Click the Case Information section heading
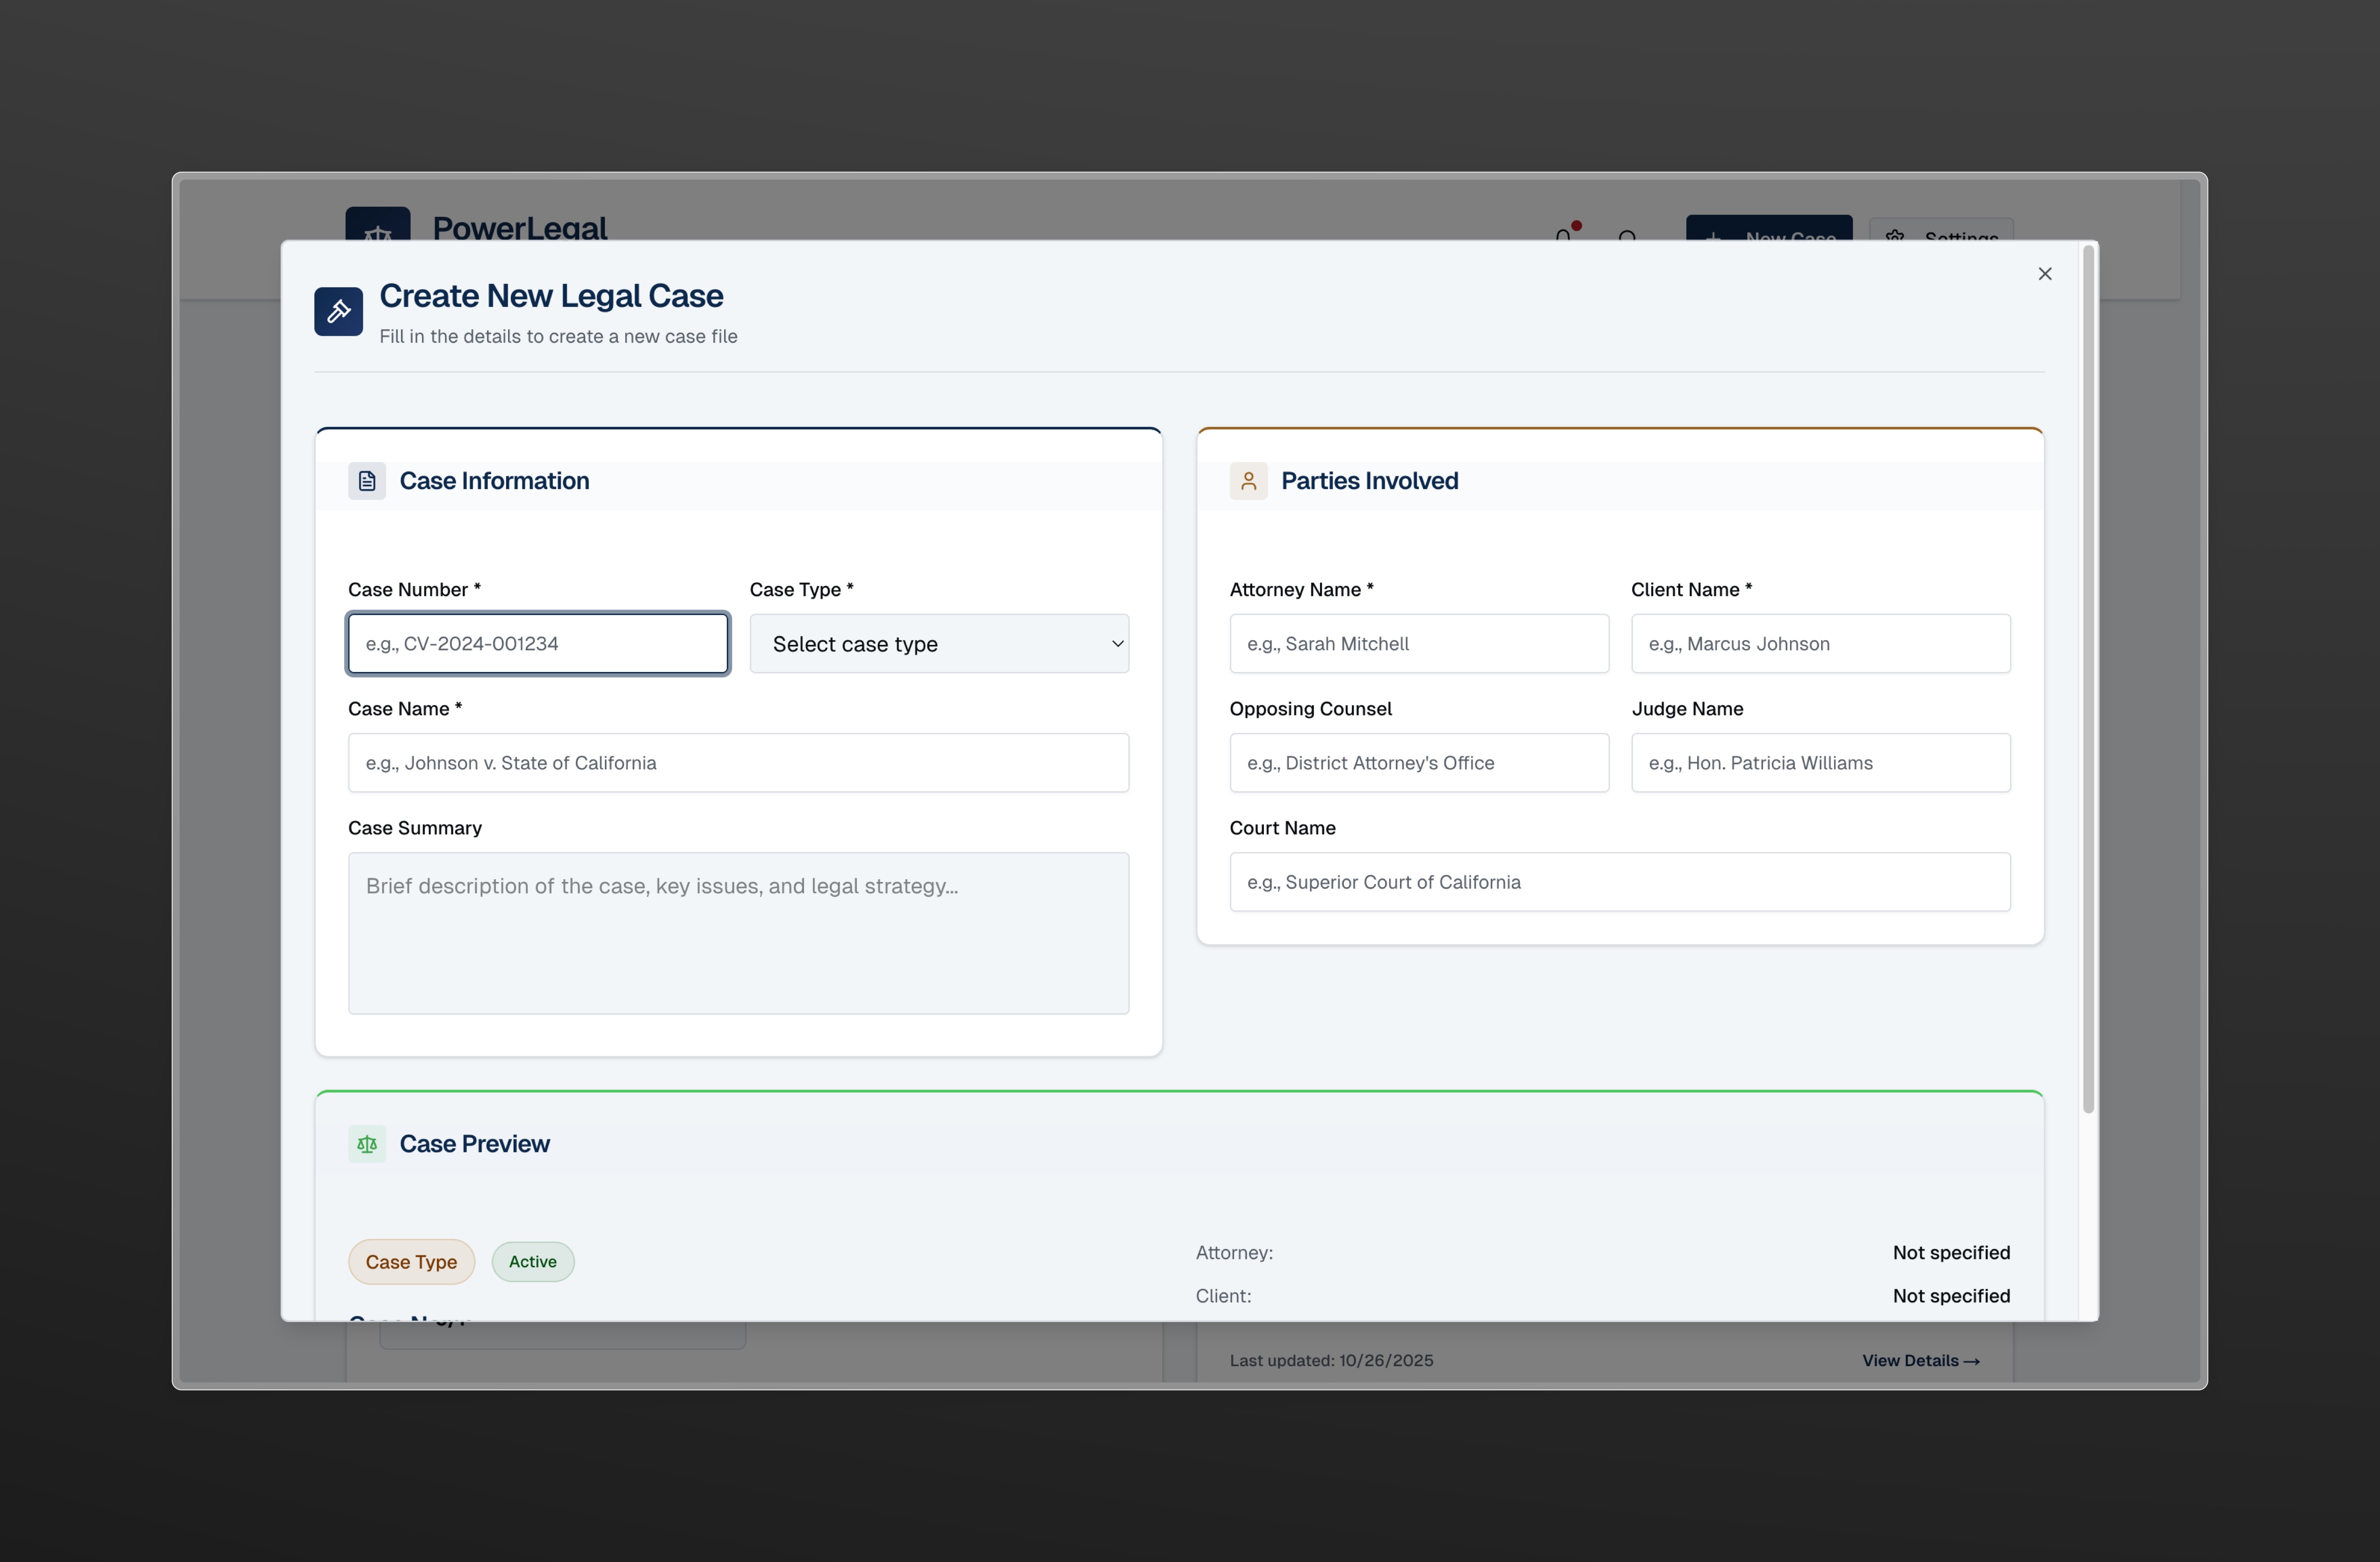This screenshot has height=1562, width=2380. 494,481
